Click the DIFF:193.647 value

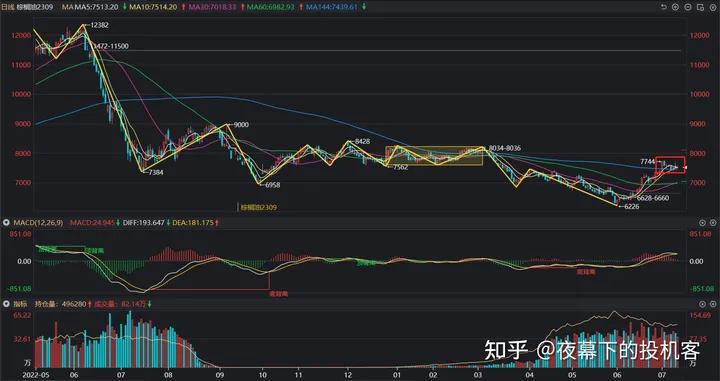click(144, 223)
